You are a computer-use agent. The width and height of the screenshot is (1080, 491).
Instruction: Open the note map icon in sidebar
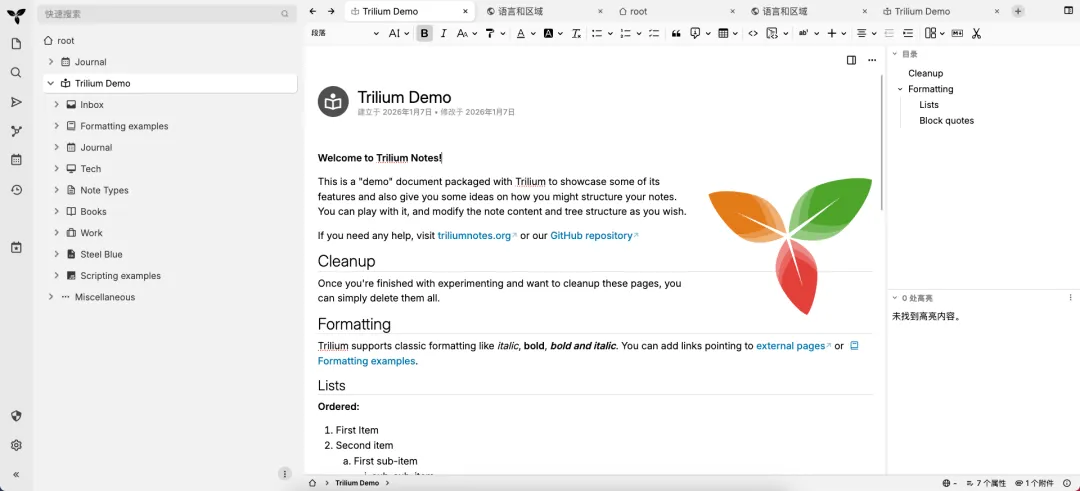(x=16, y=131)
